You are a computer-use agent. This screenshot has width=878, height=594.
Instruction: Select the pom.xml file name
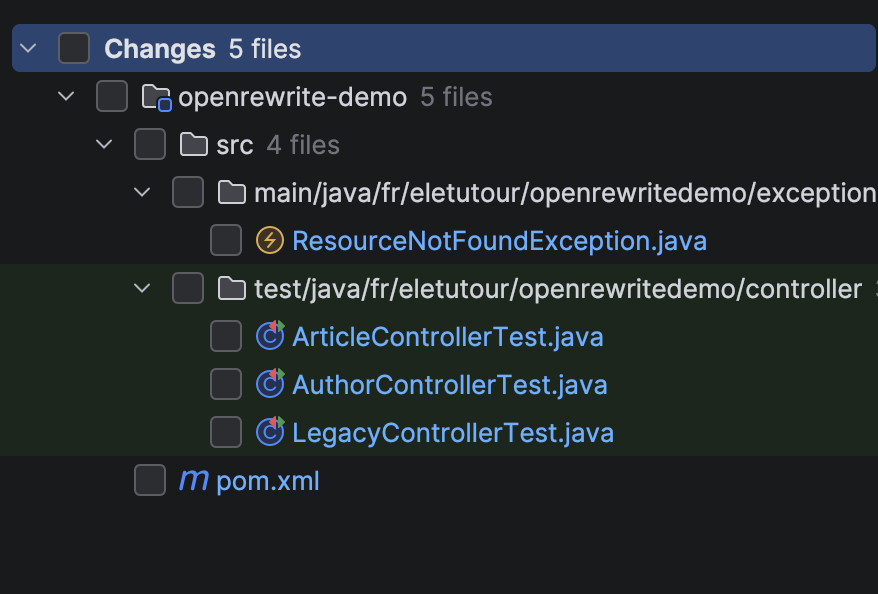tap(267, 481)
